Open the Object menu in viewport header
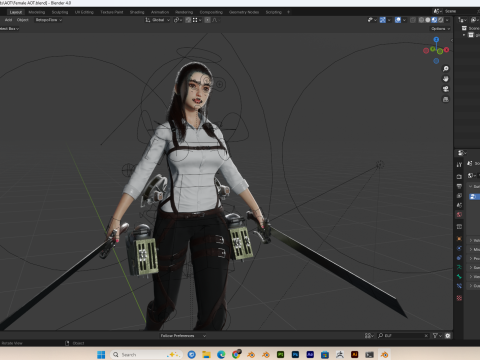This screenshot has width=480, height=360. [23, 20]
